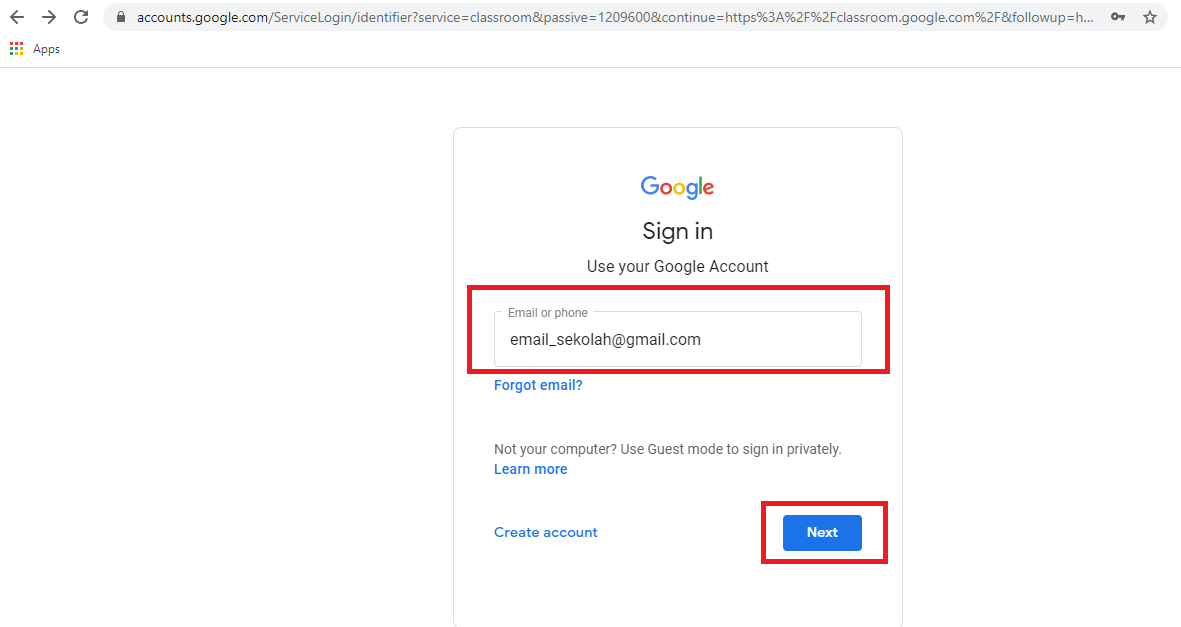This screenshot has height=627, width=1181.
Task: Click the empty bookmarks bar area right of Apps
Action: [600, 49]
